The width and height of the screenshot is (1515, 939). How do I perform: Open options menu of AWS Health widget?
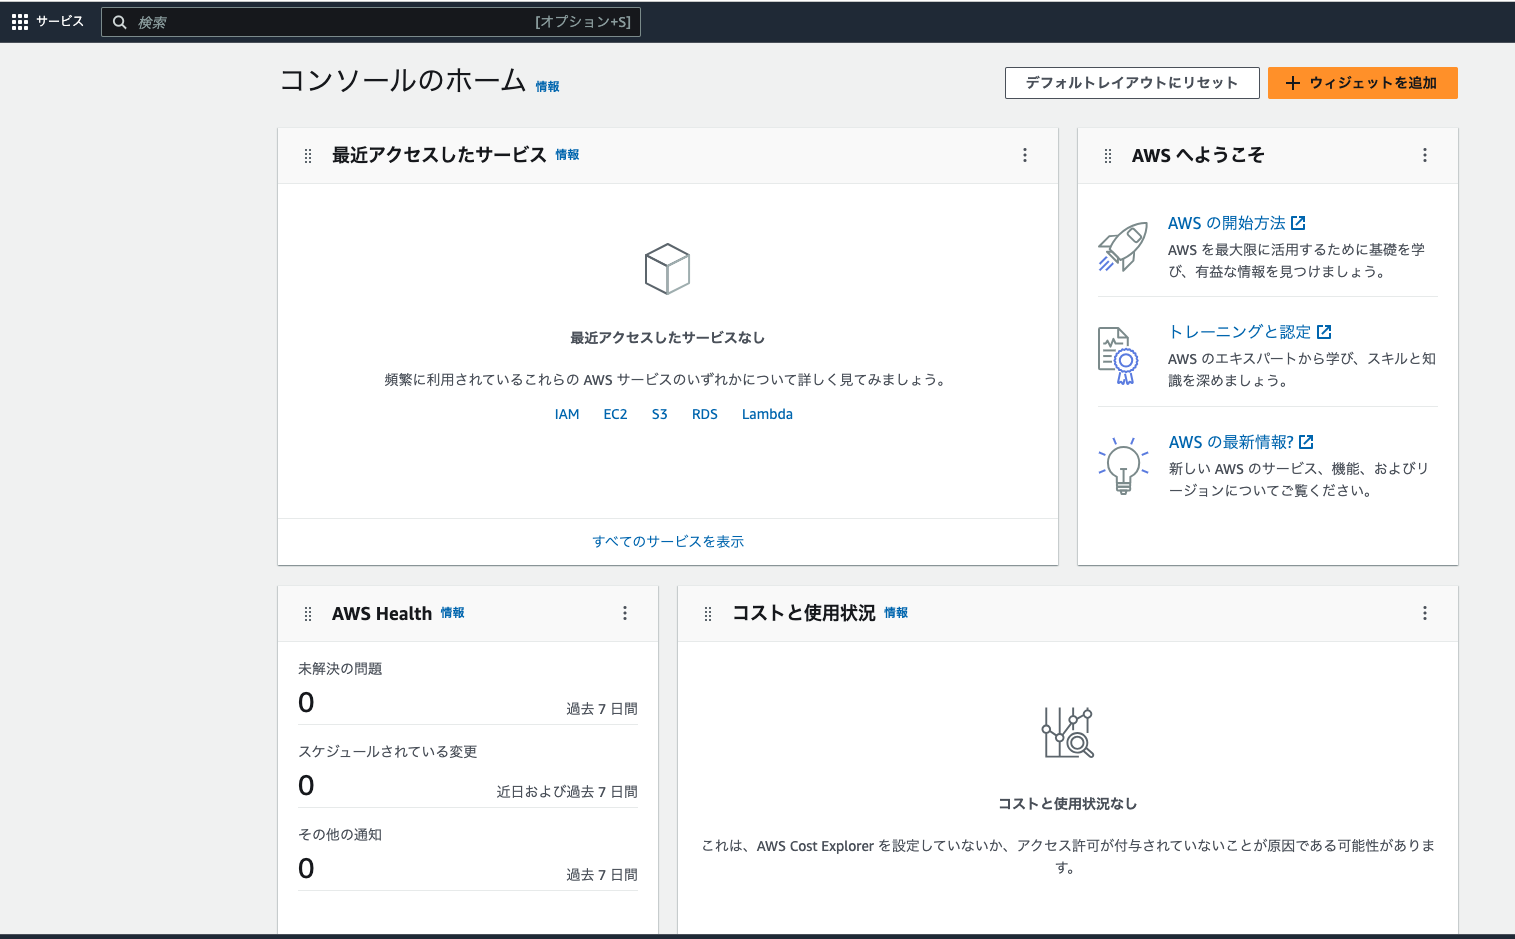tap(624, 613)
